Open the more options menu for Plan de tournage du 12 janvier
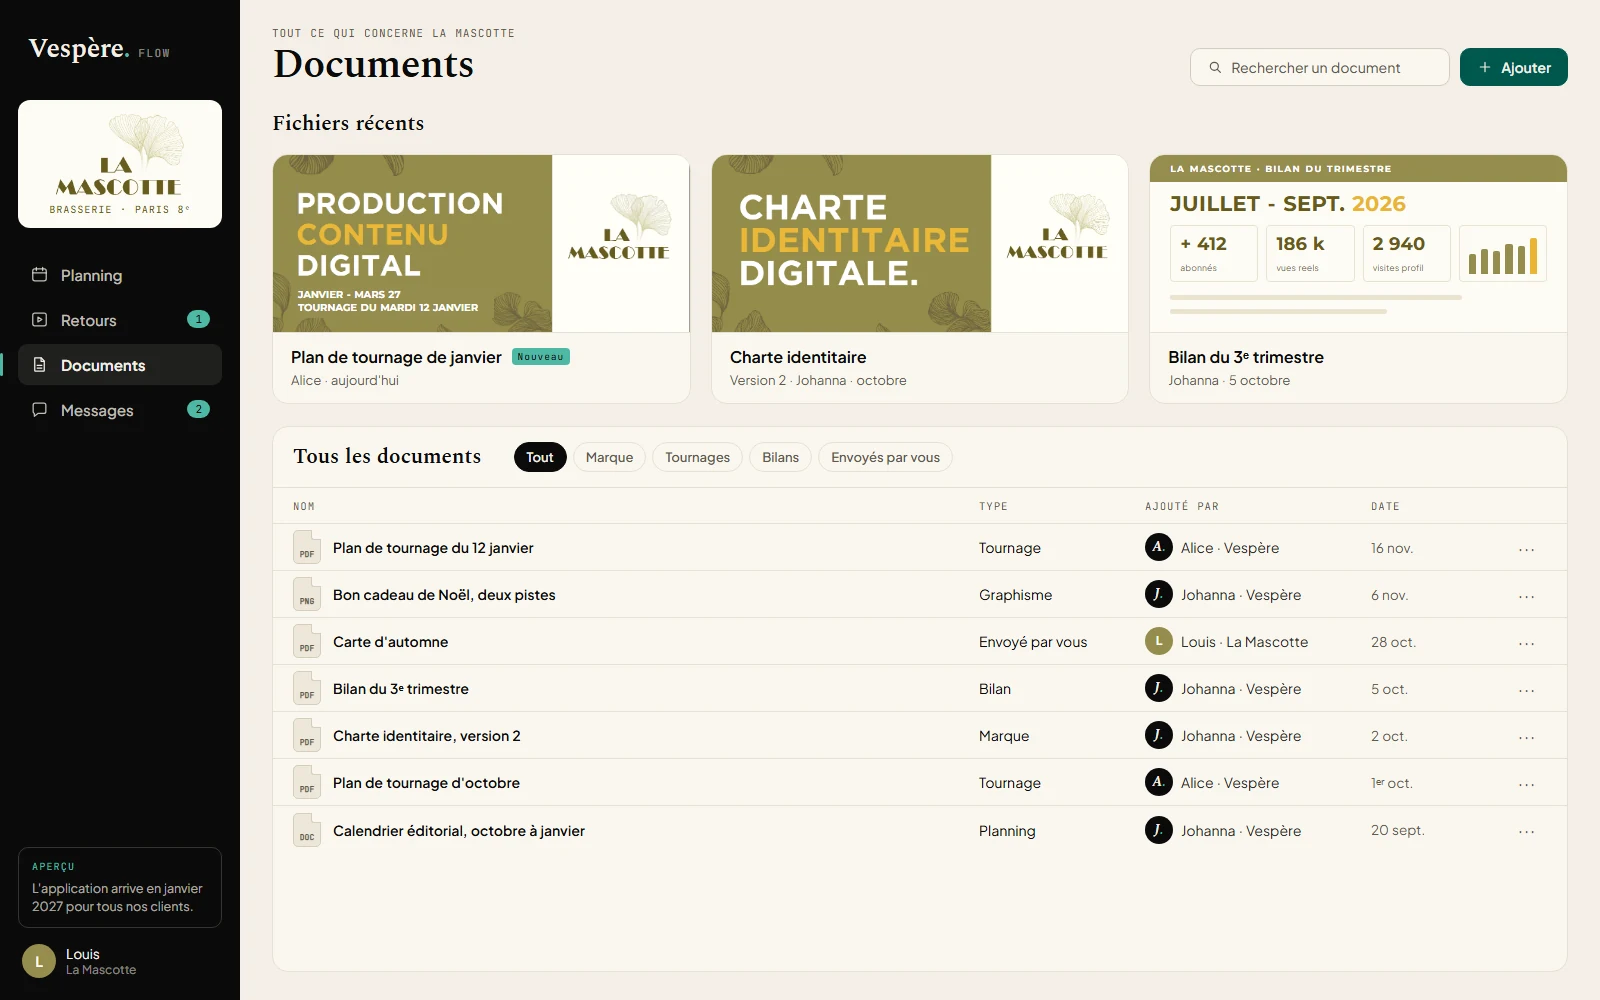 point(1526,549)
